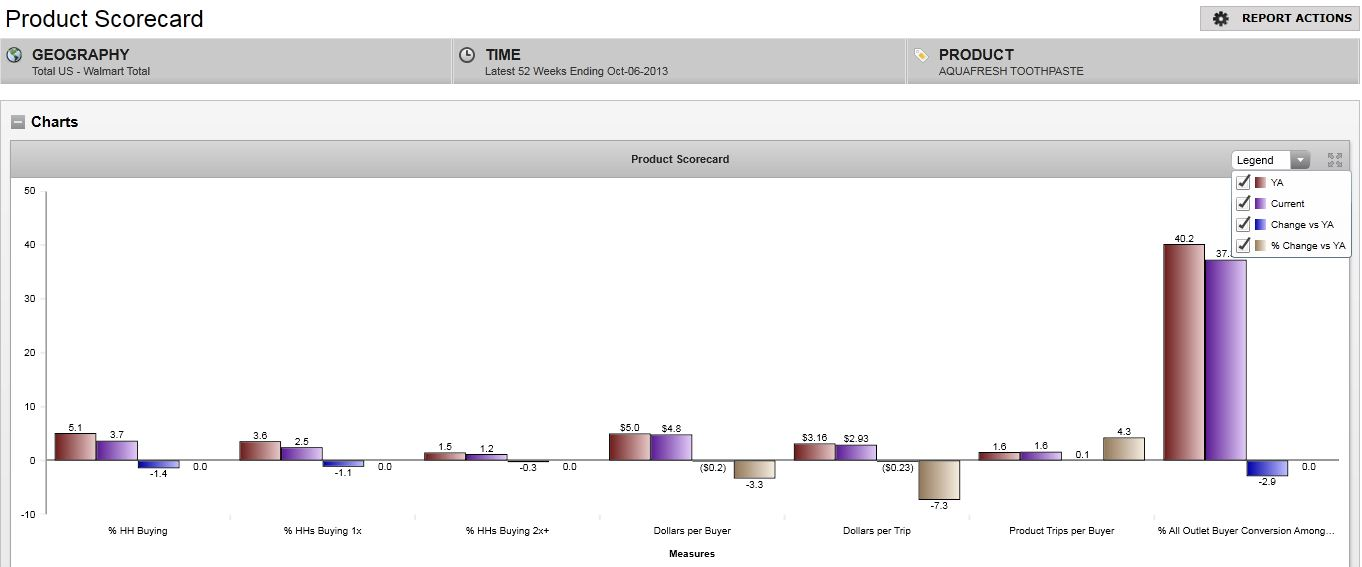The height and width of the screenshot is (567, 1362).
Task: Open the Legend dropdown arrow
Action: point(1299,160)
